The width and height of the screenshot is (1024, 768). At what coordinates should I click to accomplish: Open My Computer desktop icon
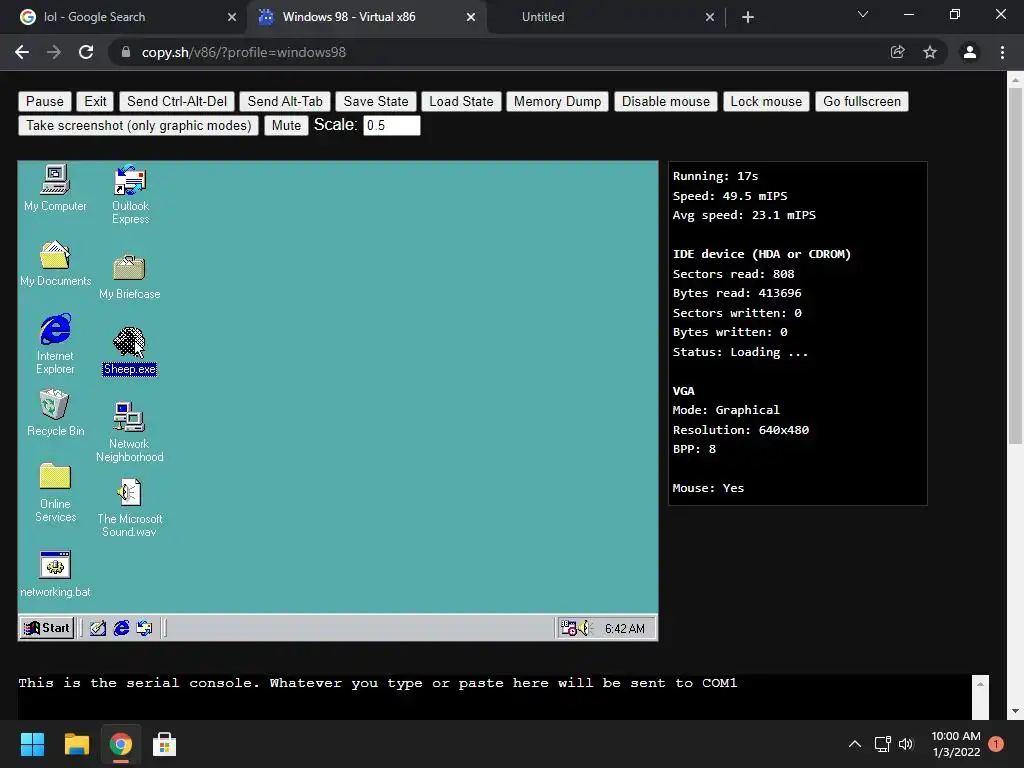(x=55, y=189)
